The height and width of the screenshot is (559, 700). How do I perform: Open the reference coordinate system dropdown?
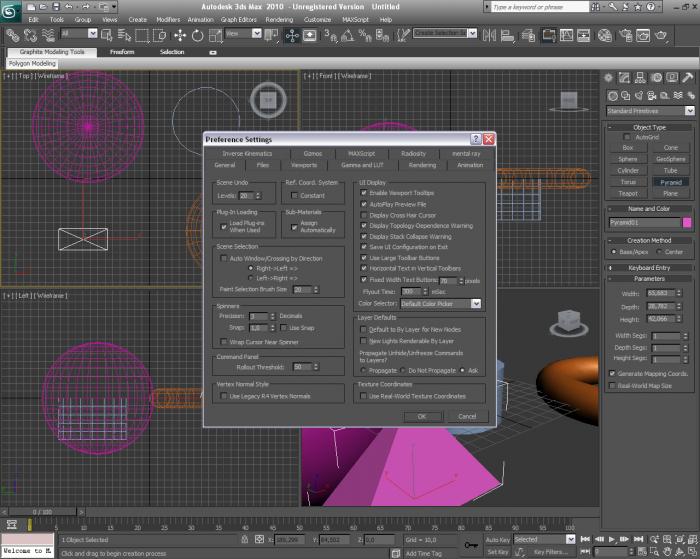(x=243, y=33)
